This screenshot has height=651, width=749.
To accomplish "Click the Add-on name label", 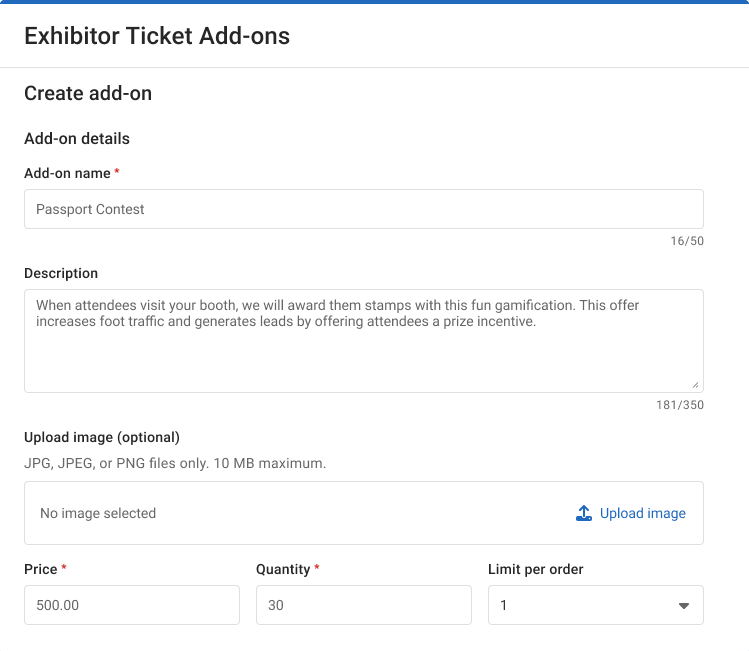I will [67, 173].
